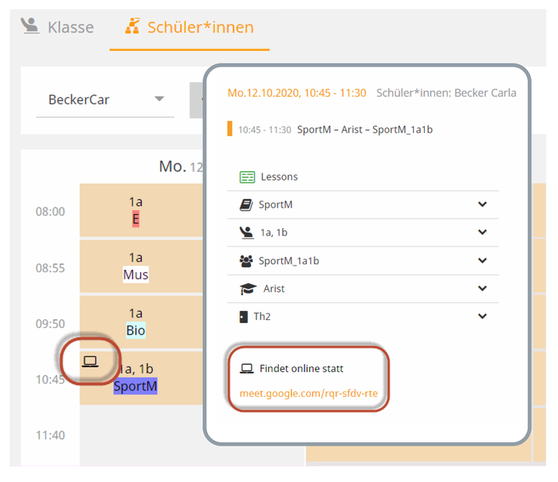This screenshot has height=482, width=558.
Task: Open the BeckerCar student dropdown
Action: click(x=105, y=100)
